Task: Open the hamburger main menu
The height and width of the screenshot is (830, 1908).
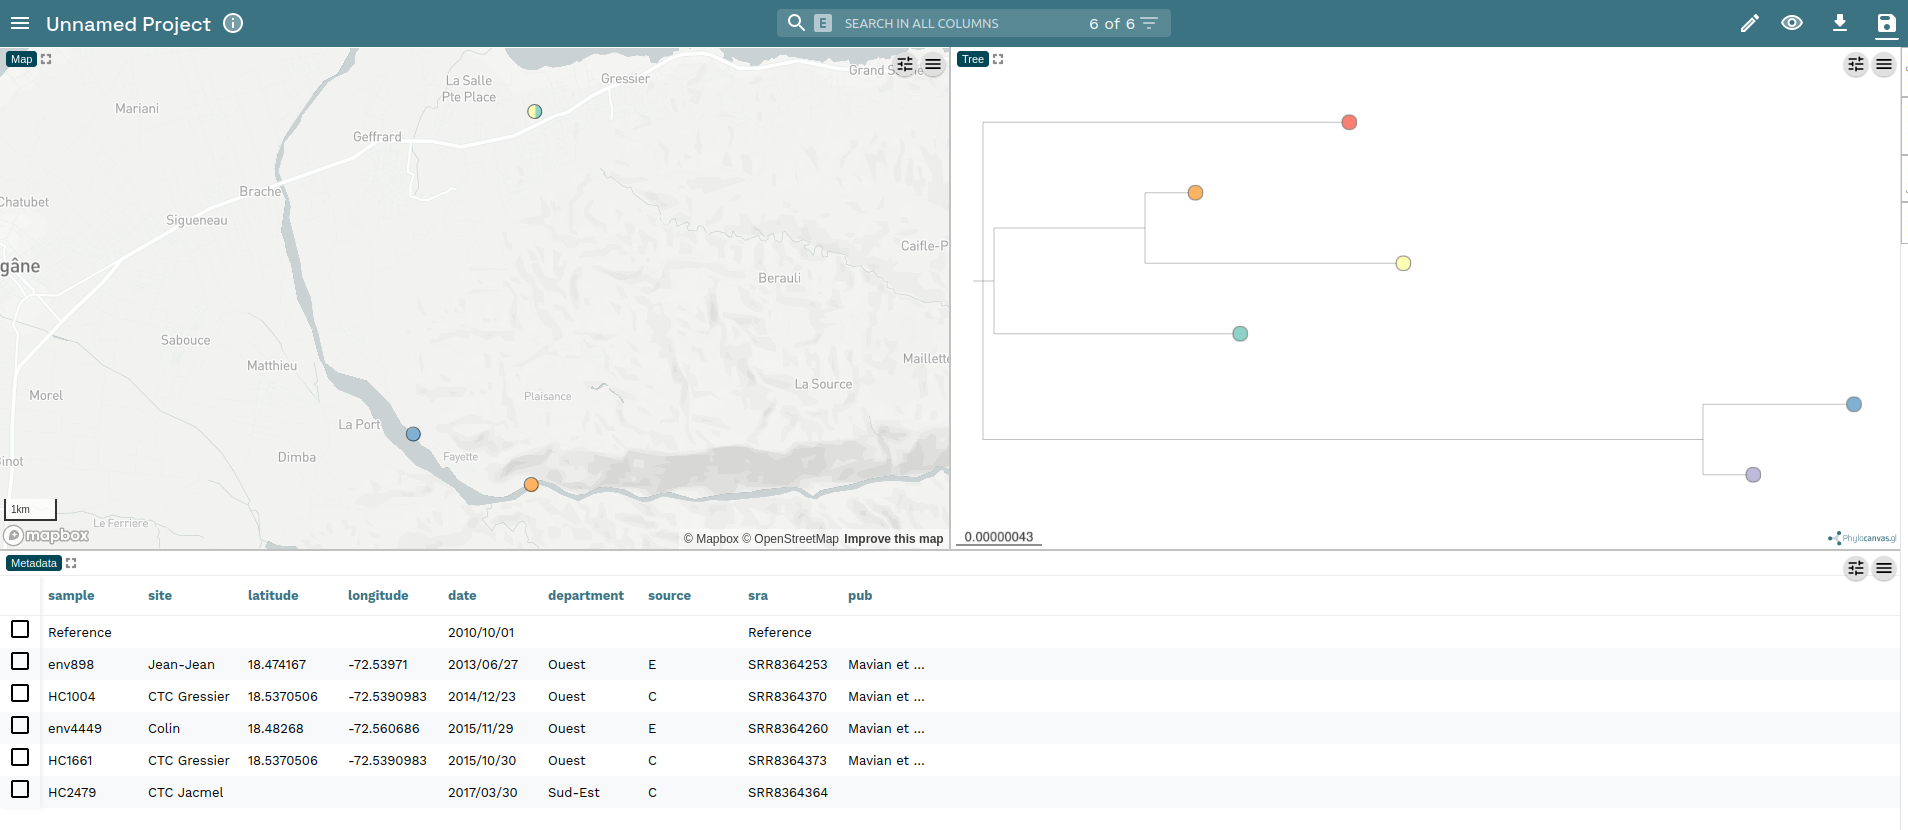Action: (20, 23)
